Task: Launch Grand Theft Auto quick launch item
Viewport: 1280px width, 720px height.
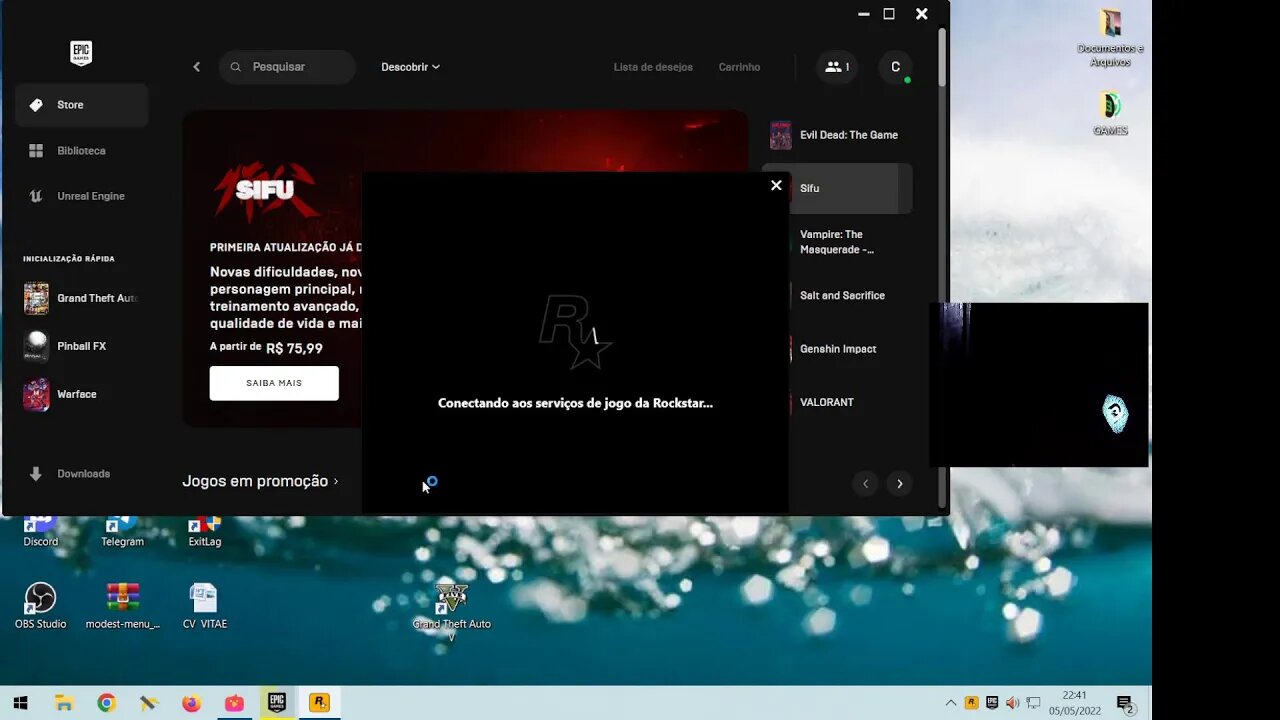Action: 81,298
